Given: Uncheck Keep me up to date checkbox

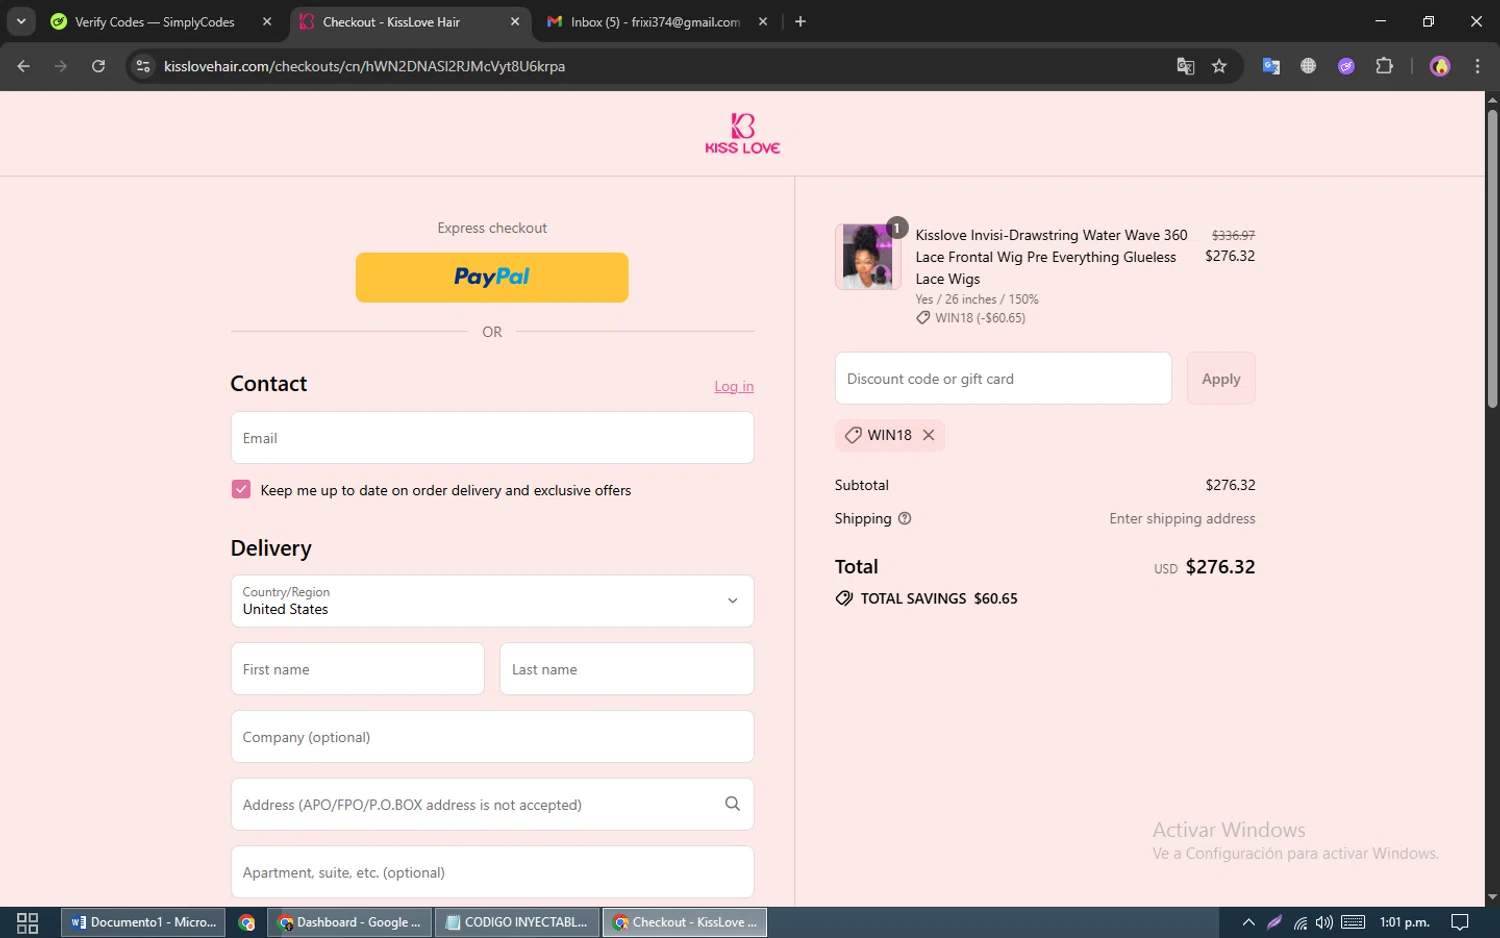Looking at the screenshot, I should click(x=241, y=489).
